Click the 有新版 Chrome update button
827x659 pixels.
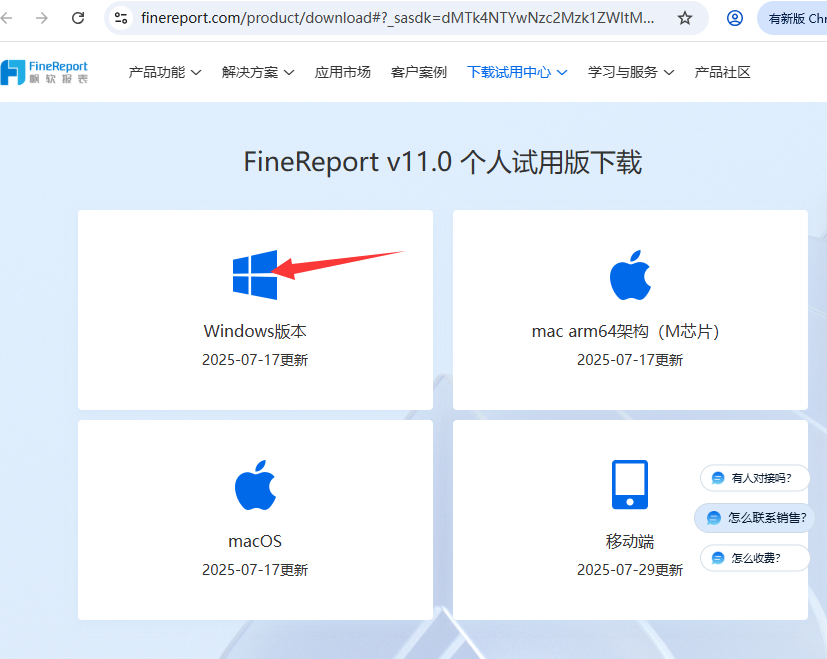[793, 18]
